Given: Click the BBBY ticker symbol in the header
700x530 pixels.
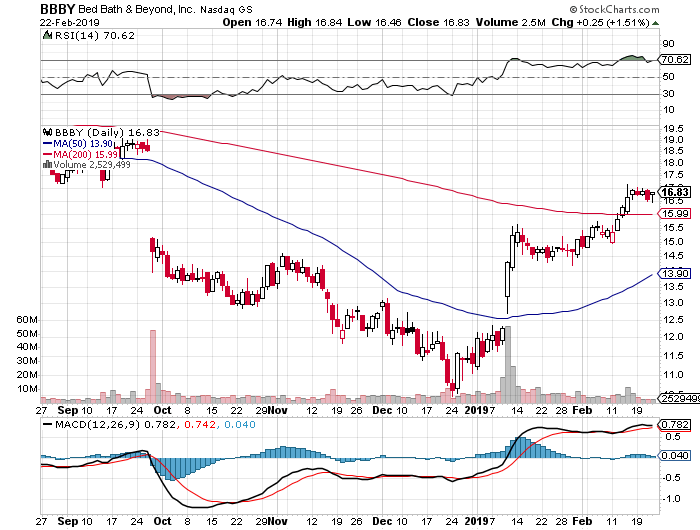Looking at the screenshot, I should coord(58,9).
